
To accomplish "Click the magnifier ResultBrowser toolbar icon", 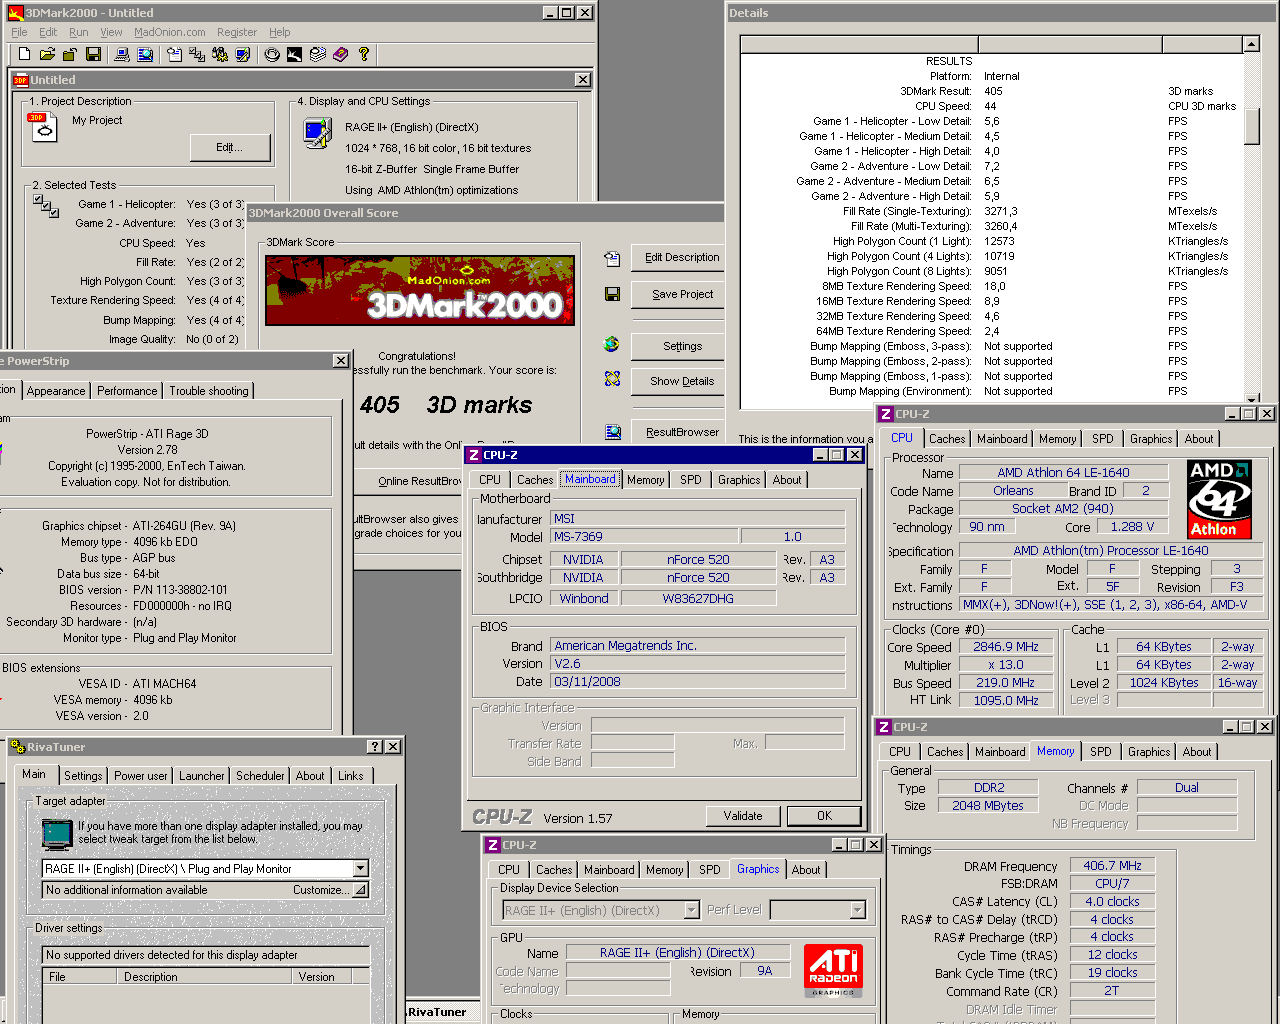I will [145, 54].
